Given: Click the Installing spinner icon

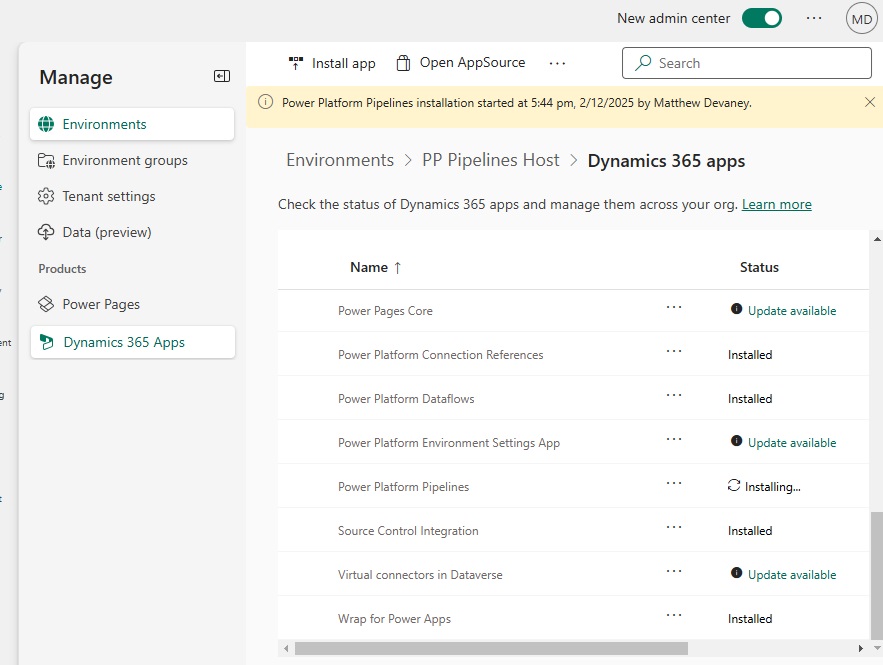Looking at the screenshot, I should click(x=734, y=485).
